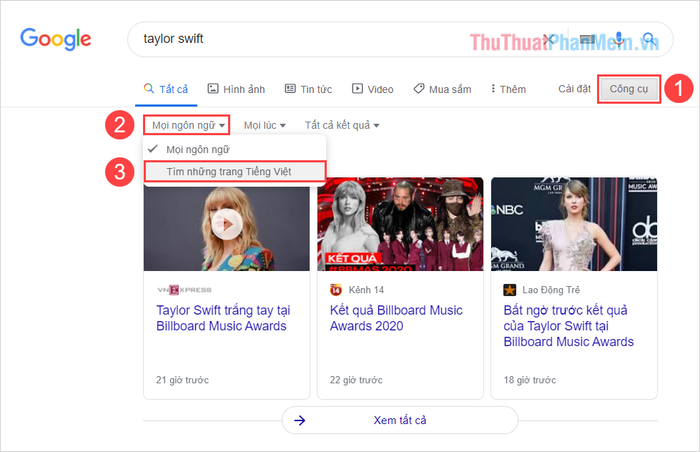Start voice search with microphone icon
This screenshot has width=700, height=452.
619,39
